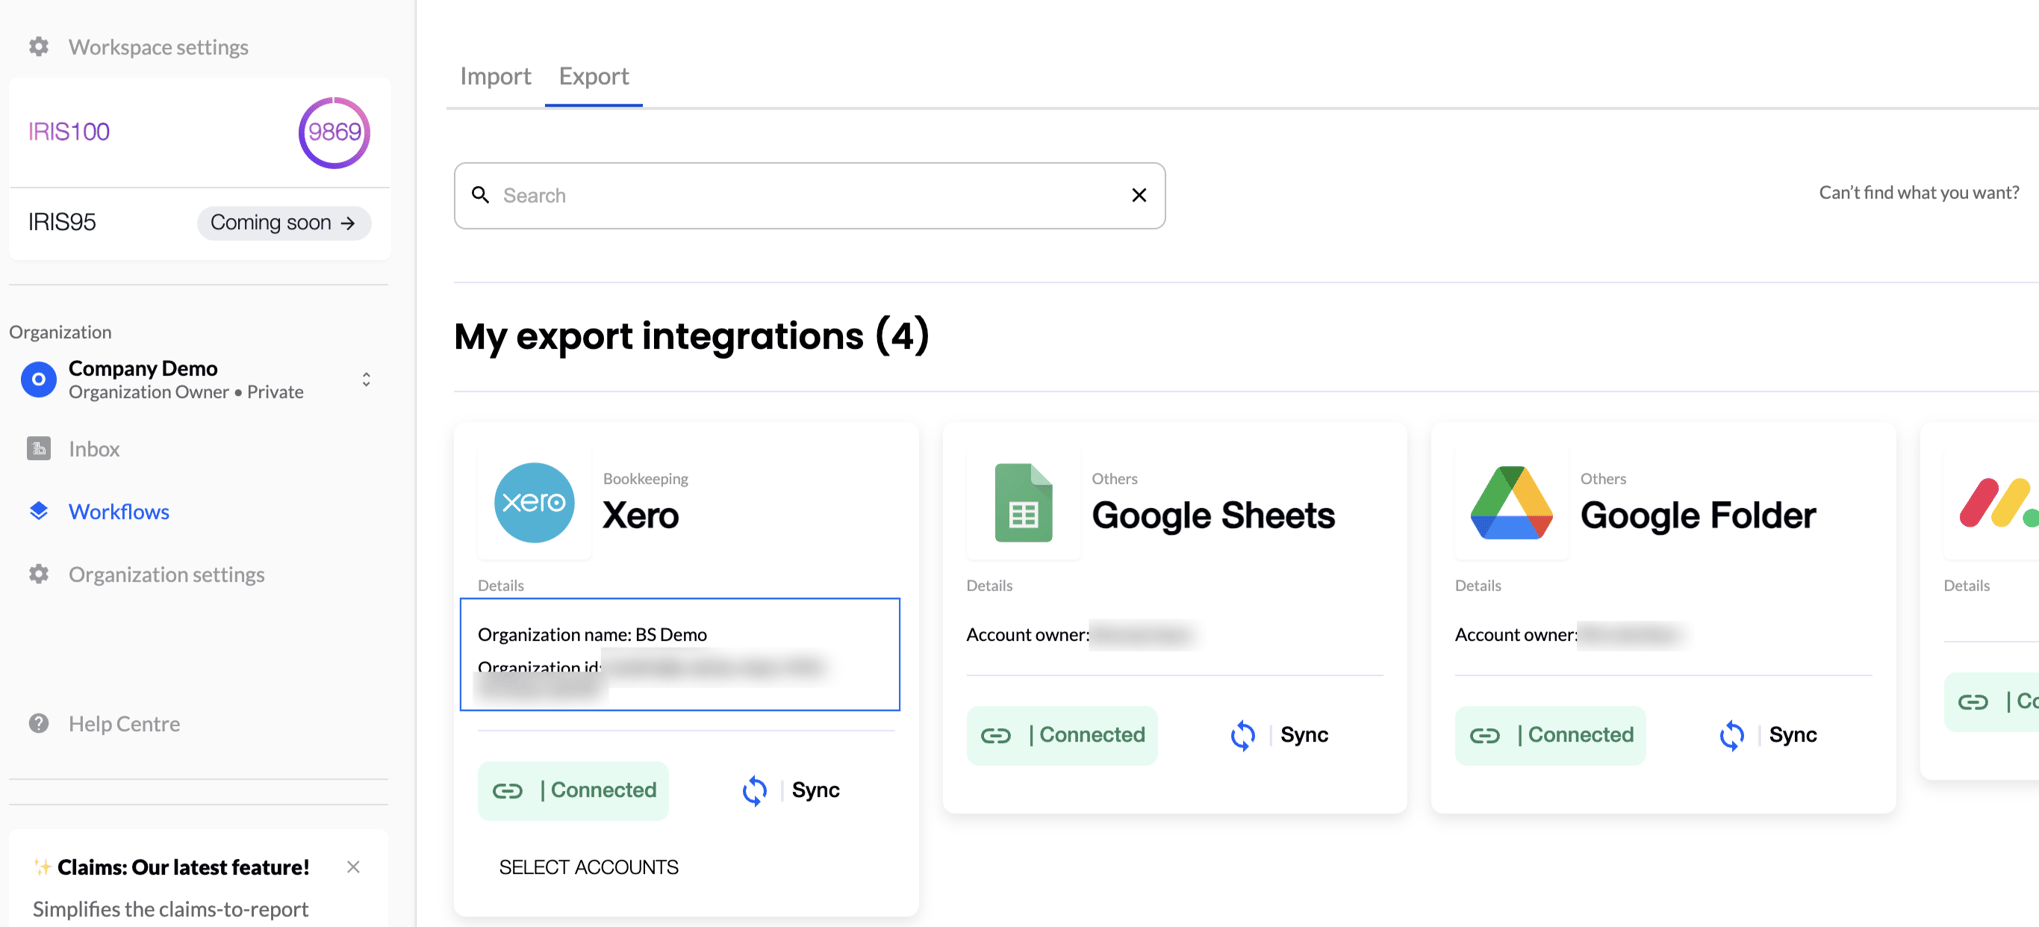This screenshot has height=927, width=2039.
Task: Open Help Centre question mark icon
Action: [x=39, y=723]
